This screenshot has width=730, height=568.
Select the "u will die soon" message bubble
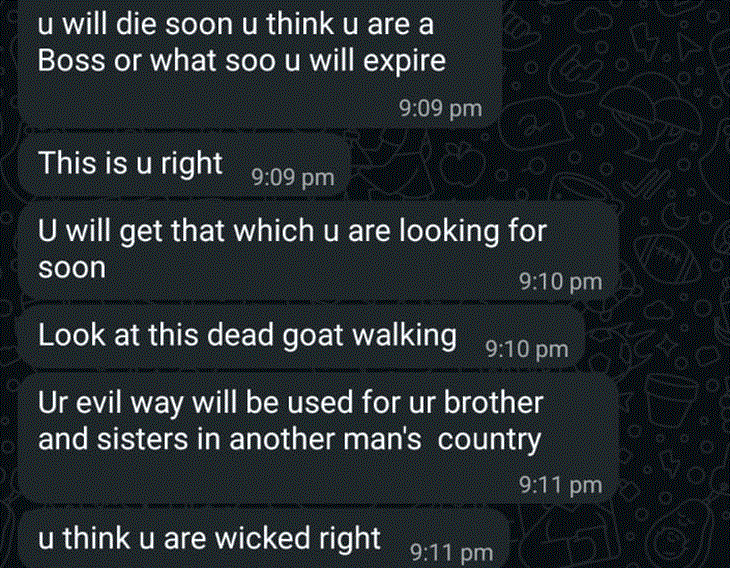(261, 63)
